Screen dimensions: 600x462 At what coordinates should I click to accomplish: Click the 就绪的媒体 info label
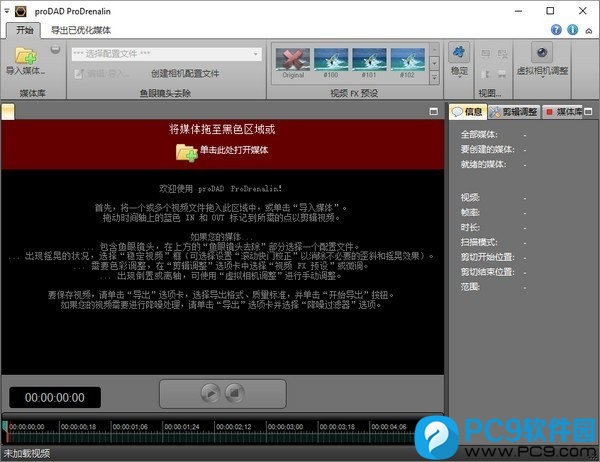pyautogui.click(x=484, y=164)
